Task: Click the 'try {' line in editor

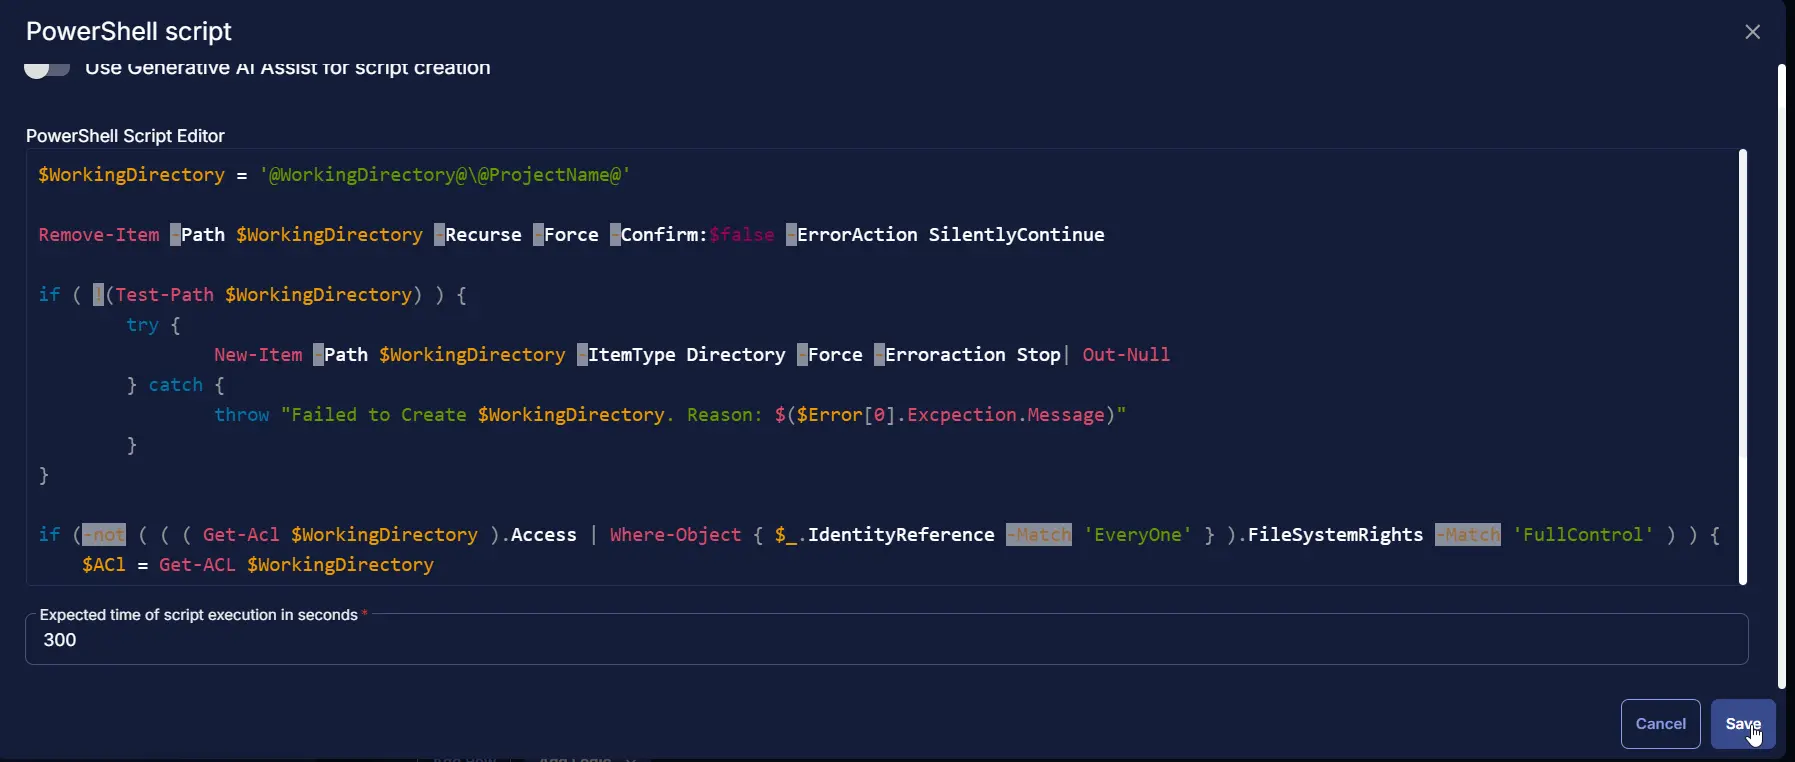Action: [x=153, y=325]
